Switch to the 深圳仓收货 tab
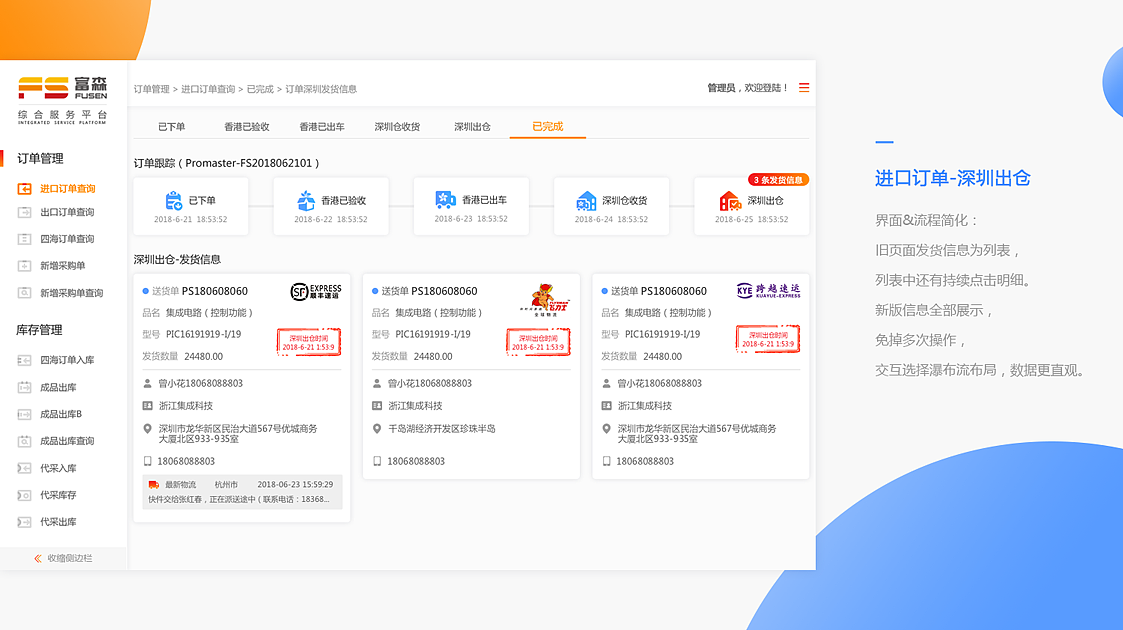This screenshot has width=1123, height=630. point(397,127)
